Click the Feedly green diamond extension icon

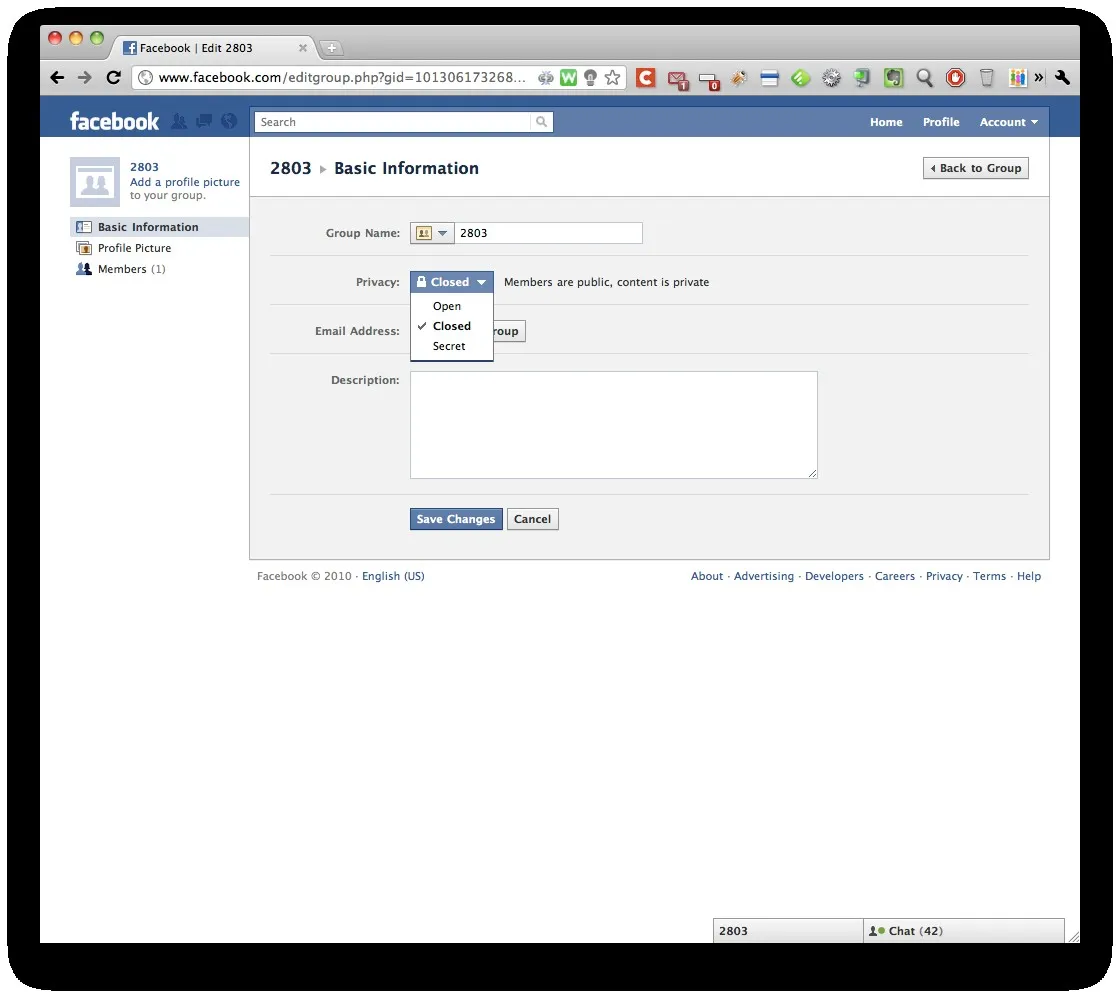click(801, 78)
